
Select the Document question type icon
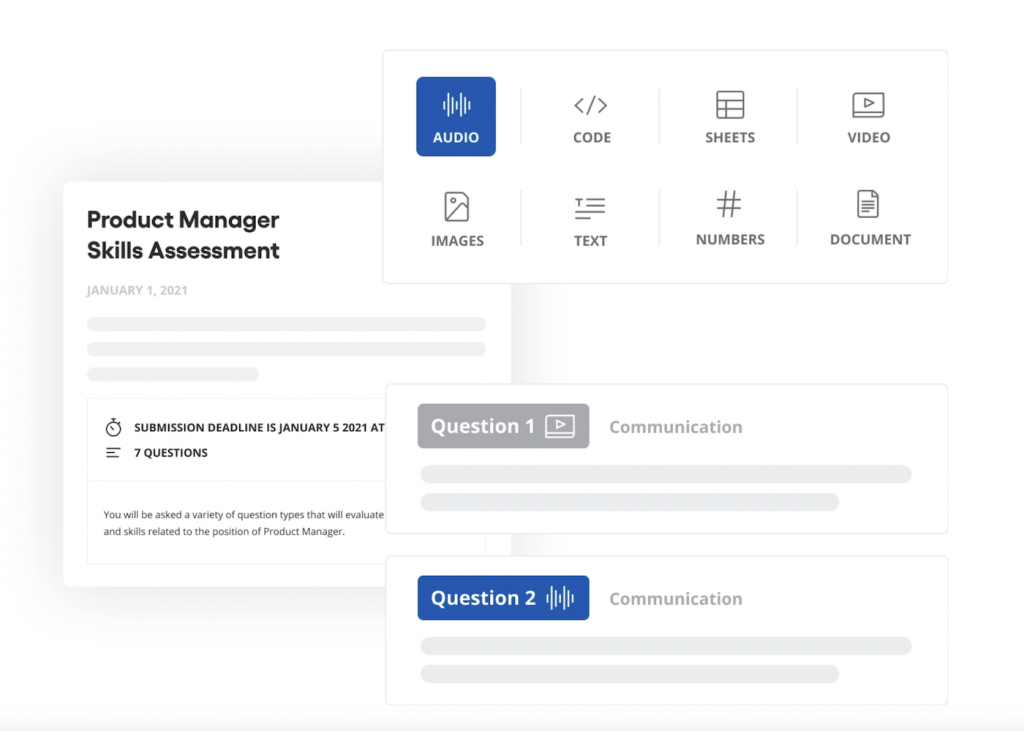868,204
